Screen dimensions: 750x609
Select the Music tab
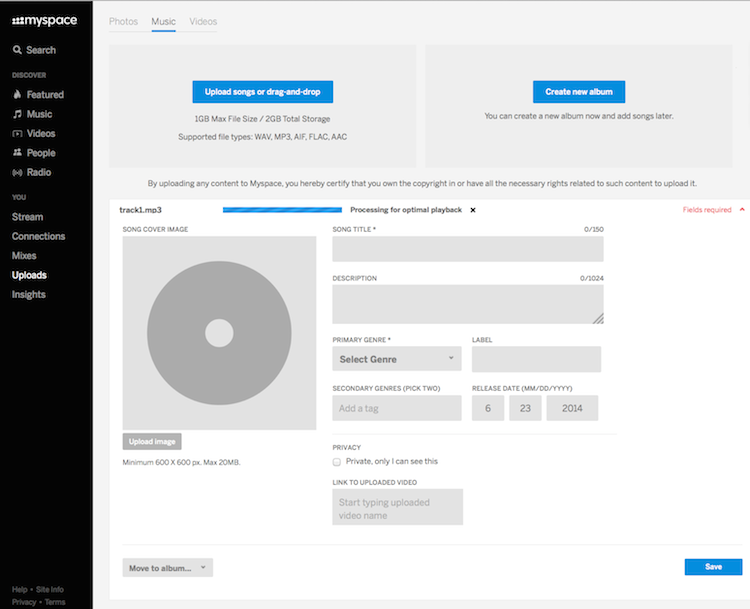(x=164, y=22)
